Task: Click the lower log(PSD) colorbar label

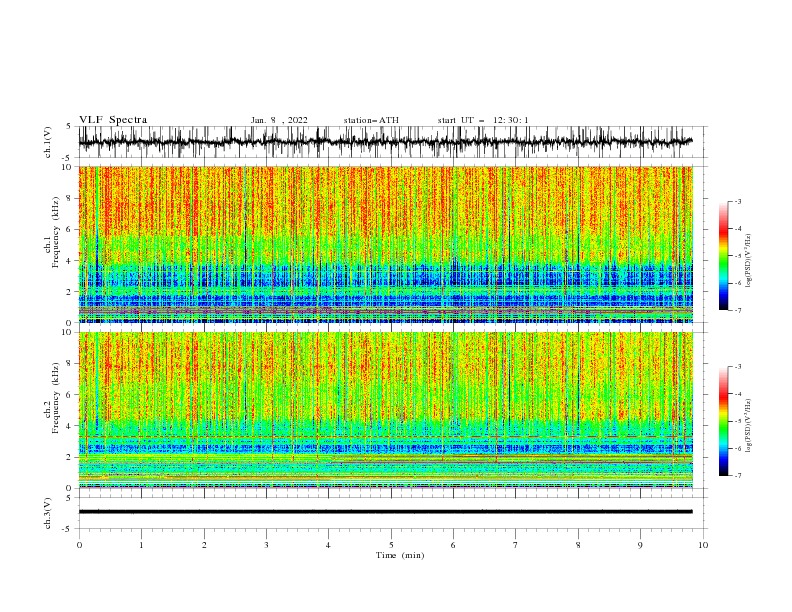Action: point(748,426)
